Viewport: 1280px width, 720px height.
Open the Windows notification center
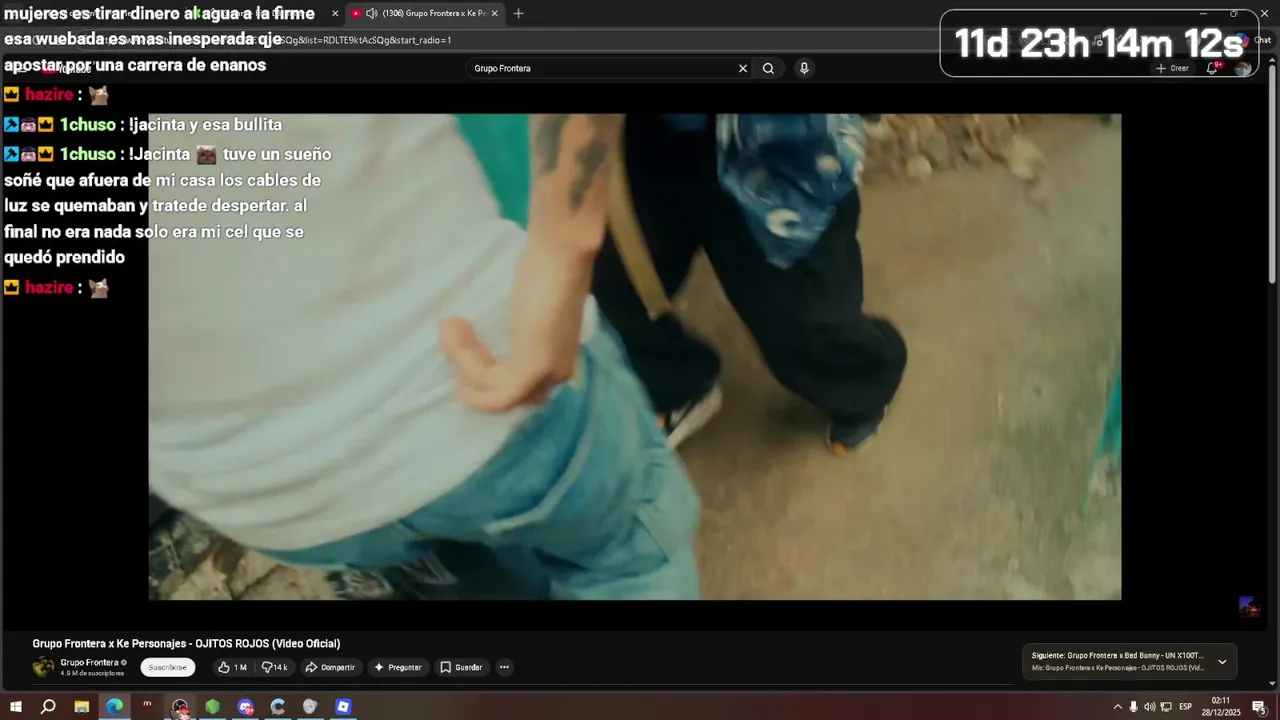pyautogui.click(x=1258, y=707)
